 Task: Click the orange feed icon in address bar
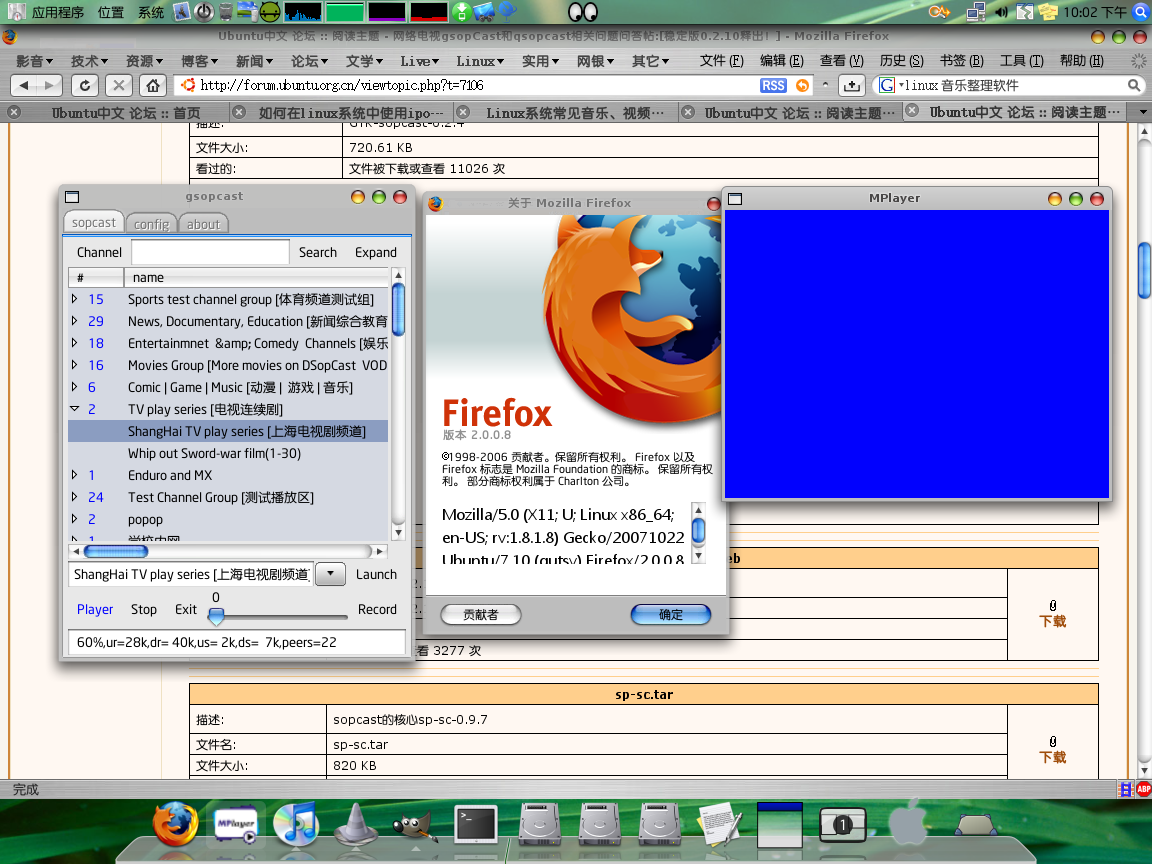pos(802,85)
